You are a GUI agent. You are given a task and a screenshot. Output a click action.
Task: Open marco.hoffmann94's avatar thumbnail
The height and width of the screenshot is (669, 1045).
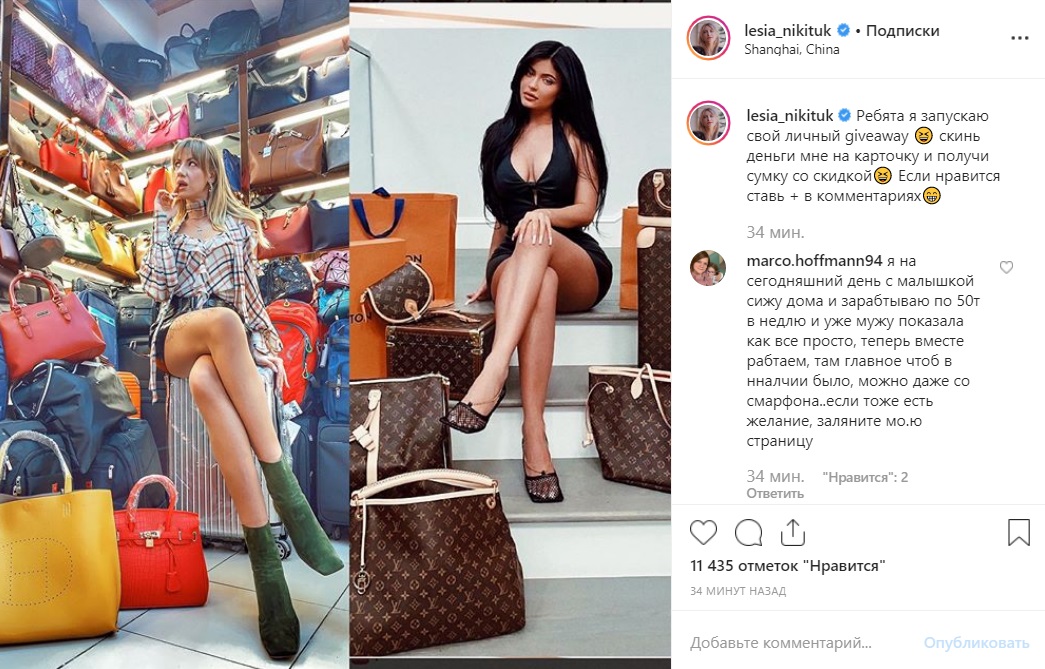(708, 268)
